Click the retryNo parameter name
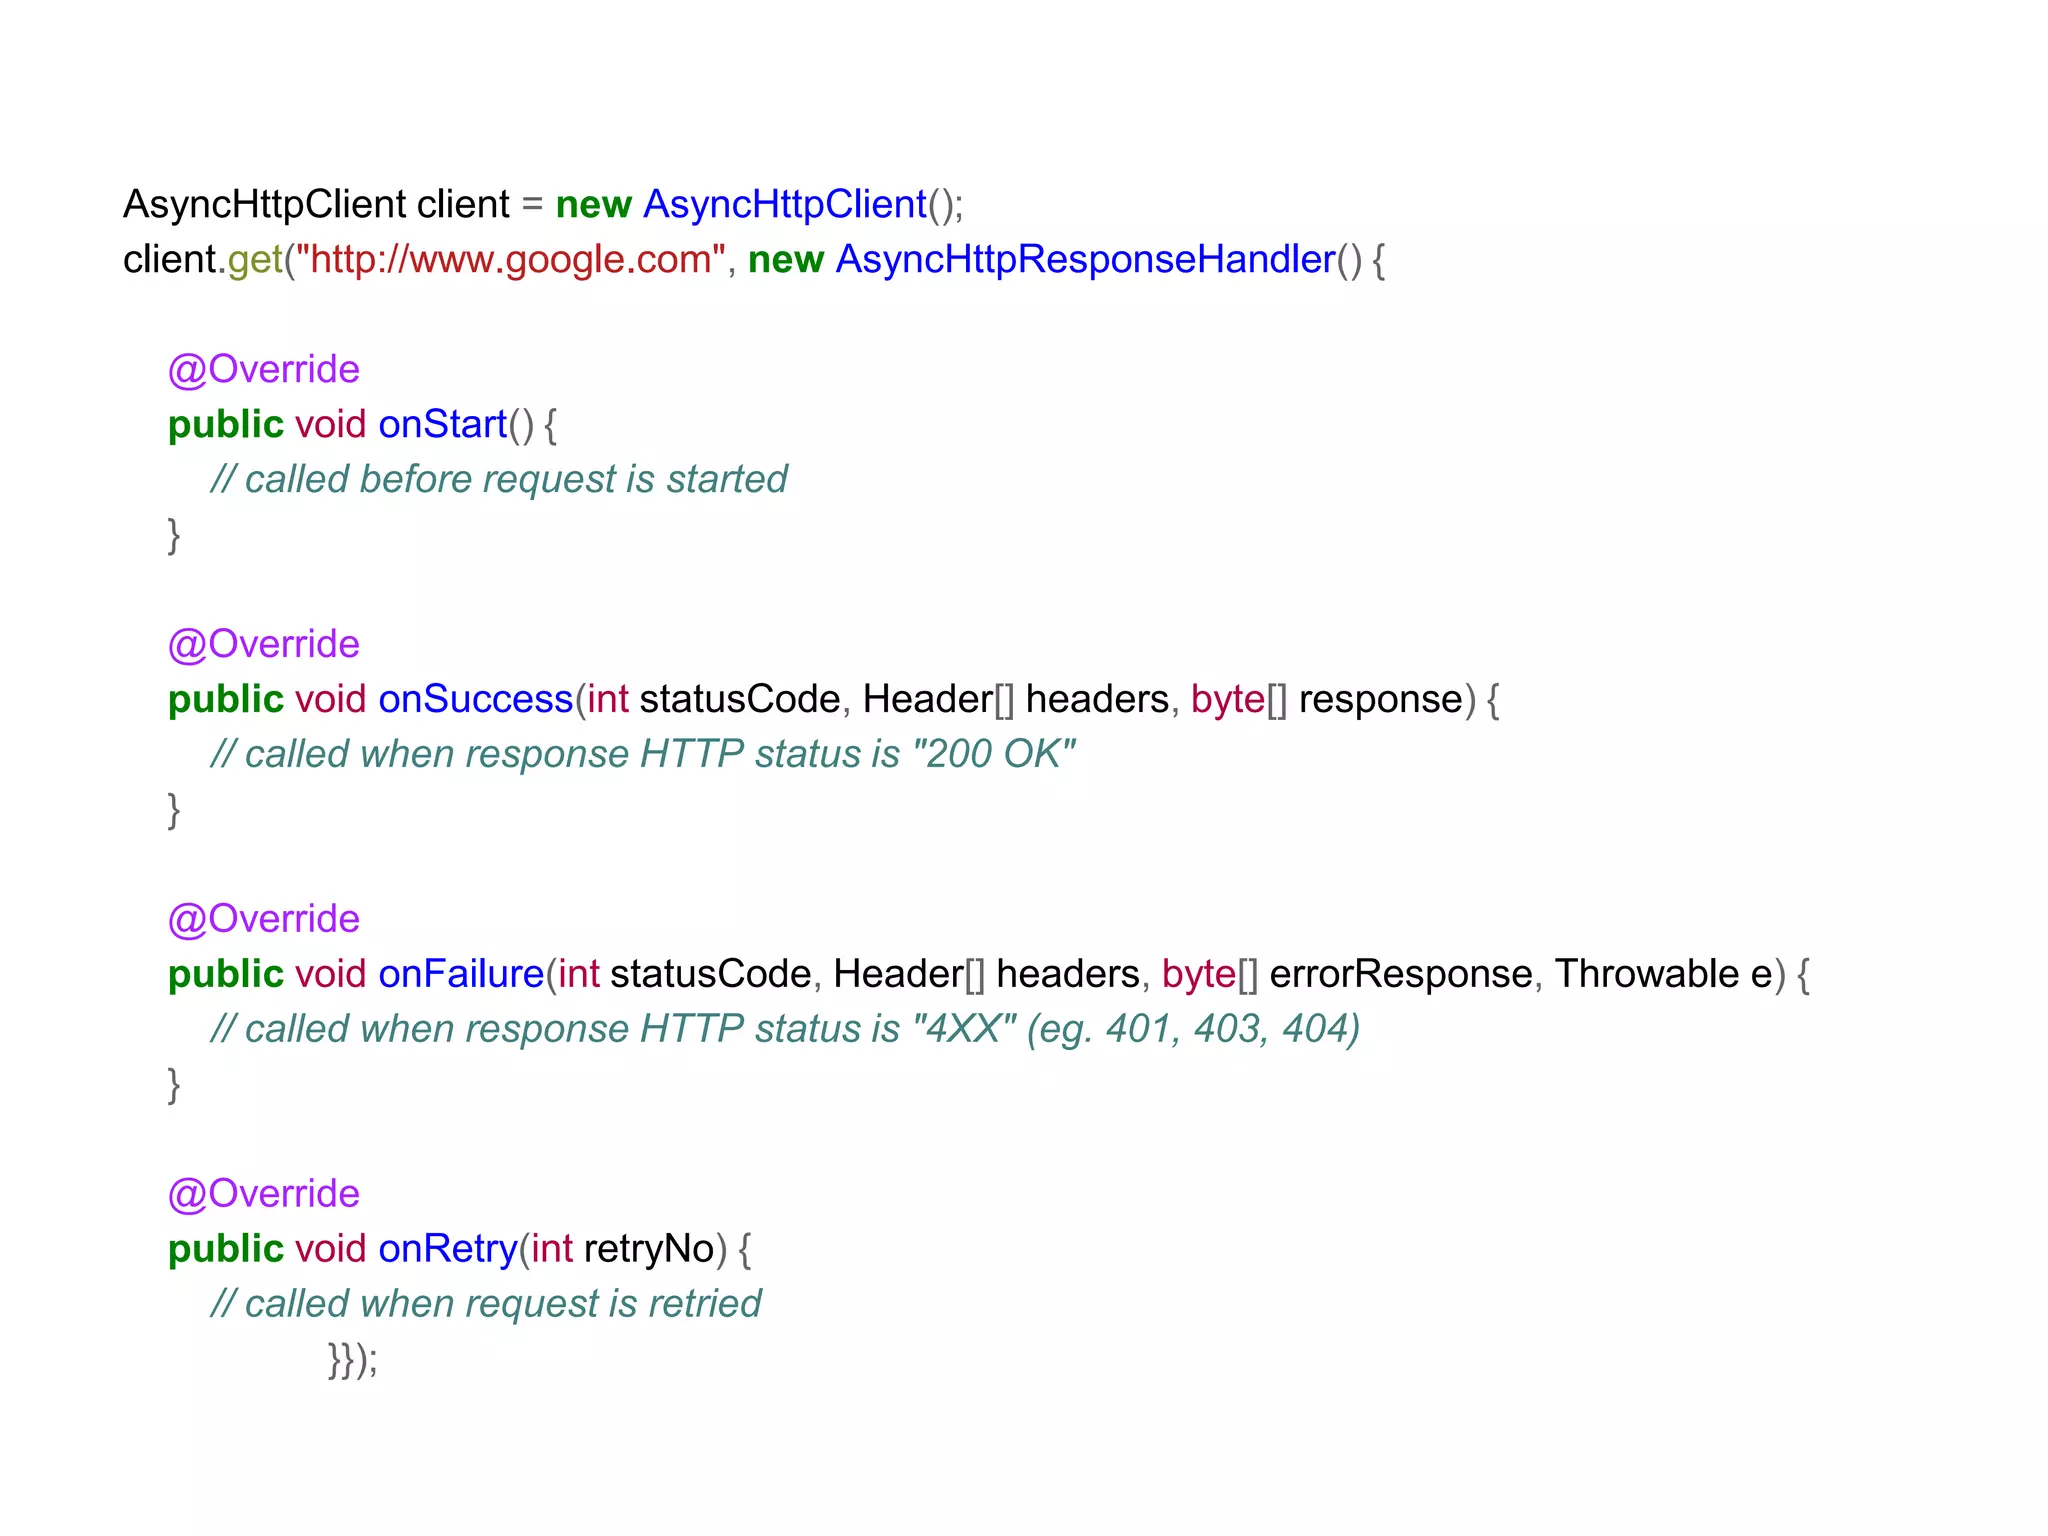 pos(649,1250)
